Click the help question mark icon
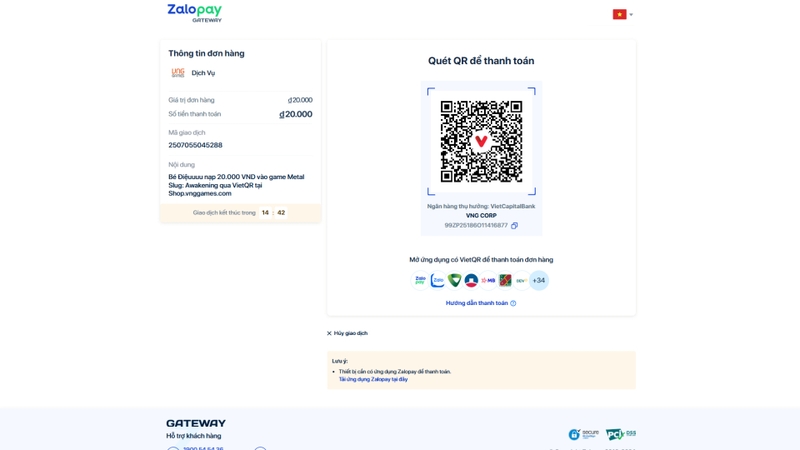Viewport: 800px width, 450px height. (x=513, y=303)
